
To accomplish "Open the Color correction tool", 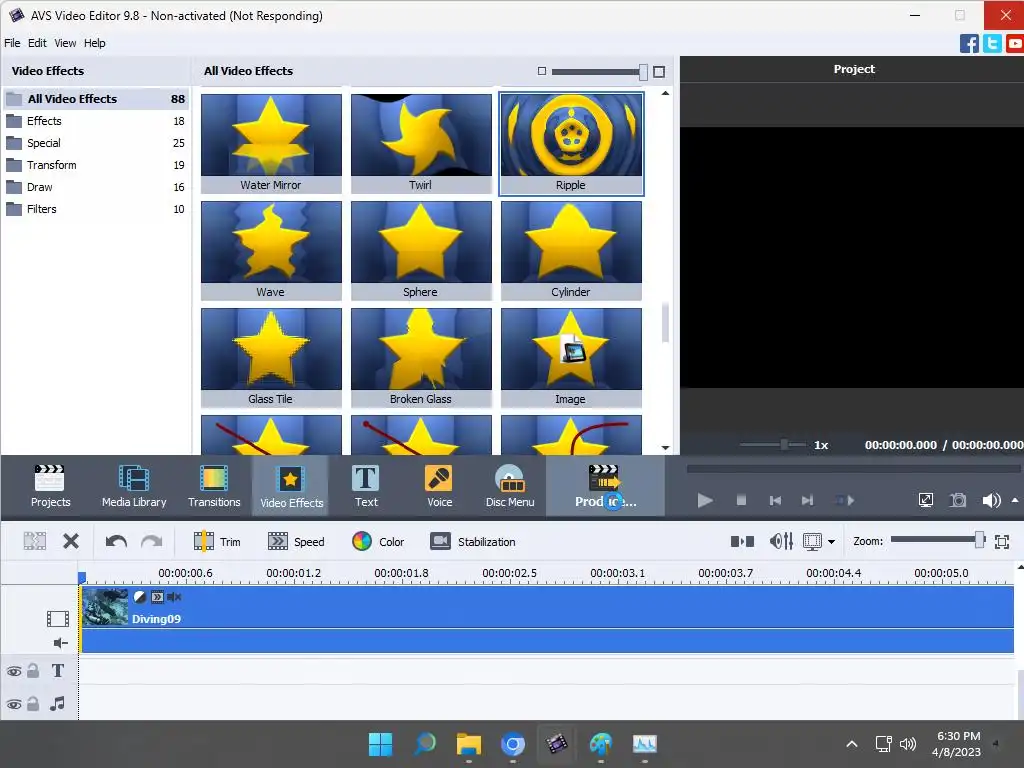I will [378, 541].
